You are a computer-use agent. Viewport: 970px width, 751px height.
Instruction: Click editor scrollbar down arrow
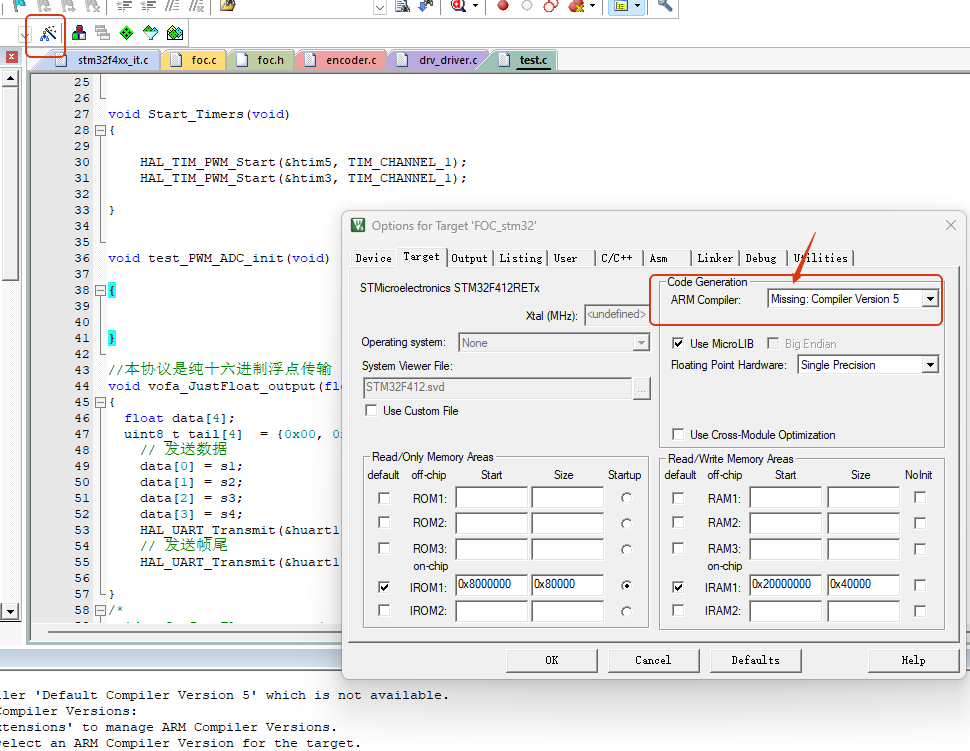click(x=10, y=611)
